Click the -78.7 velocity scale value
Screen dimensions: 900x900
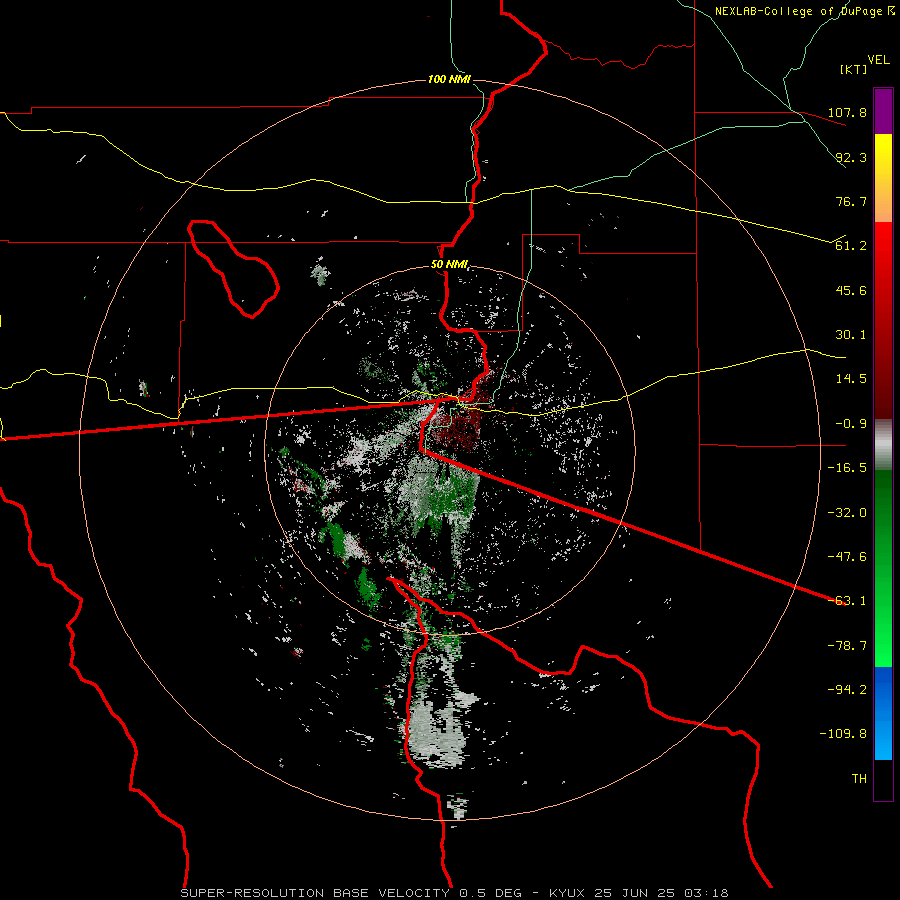[847, 646]
